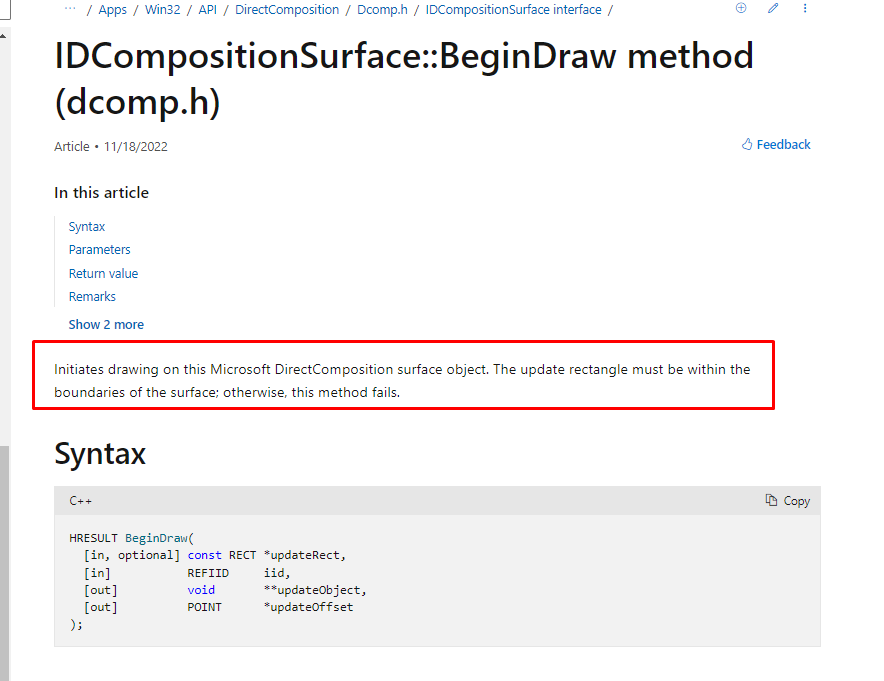Navigate to the Dcomp.h breadcrumb
The image size is (884, 681).
(x=382, y=10)
